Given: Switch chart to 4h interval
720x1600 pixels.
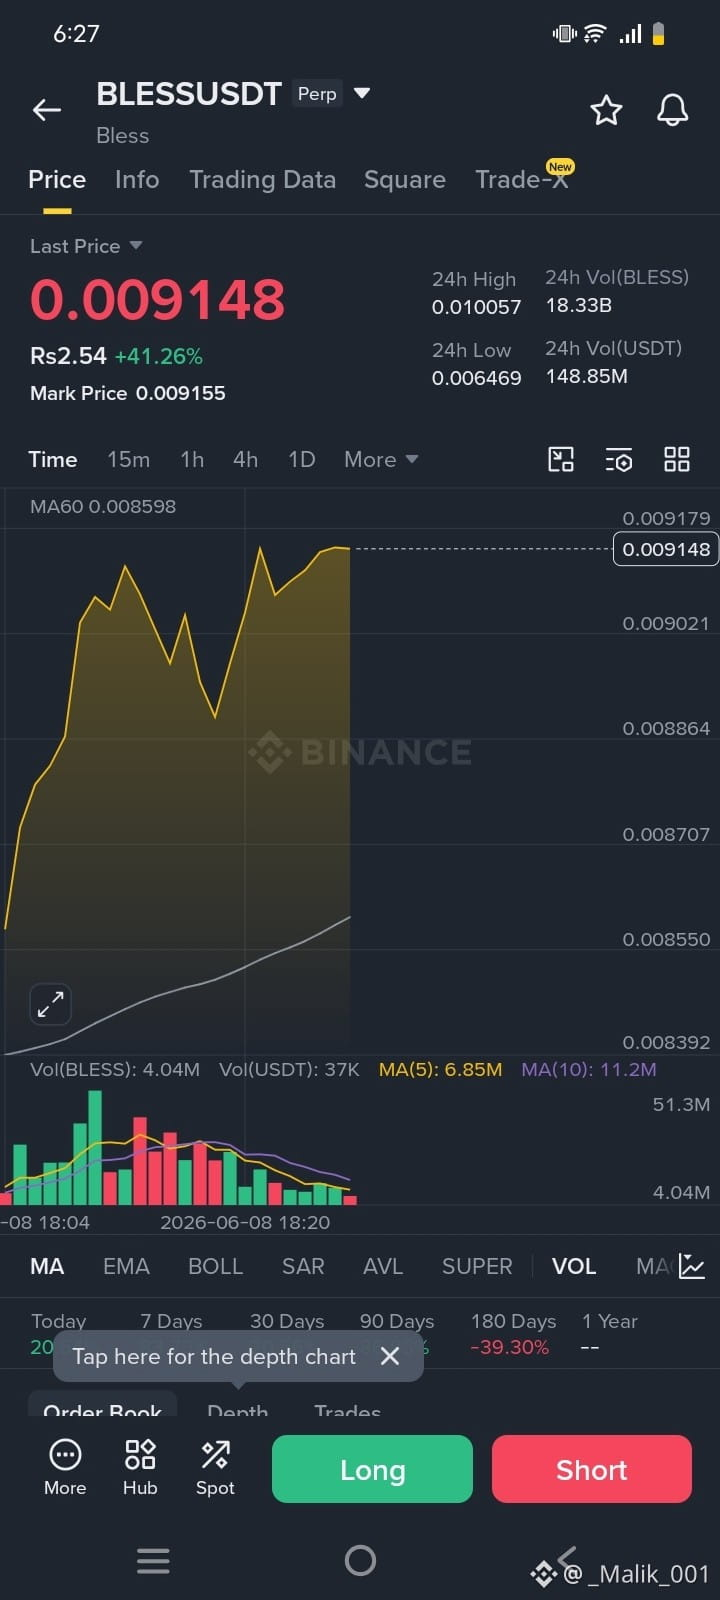Looking at the screenshot, I should click(245, 459).
